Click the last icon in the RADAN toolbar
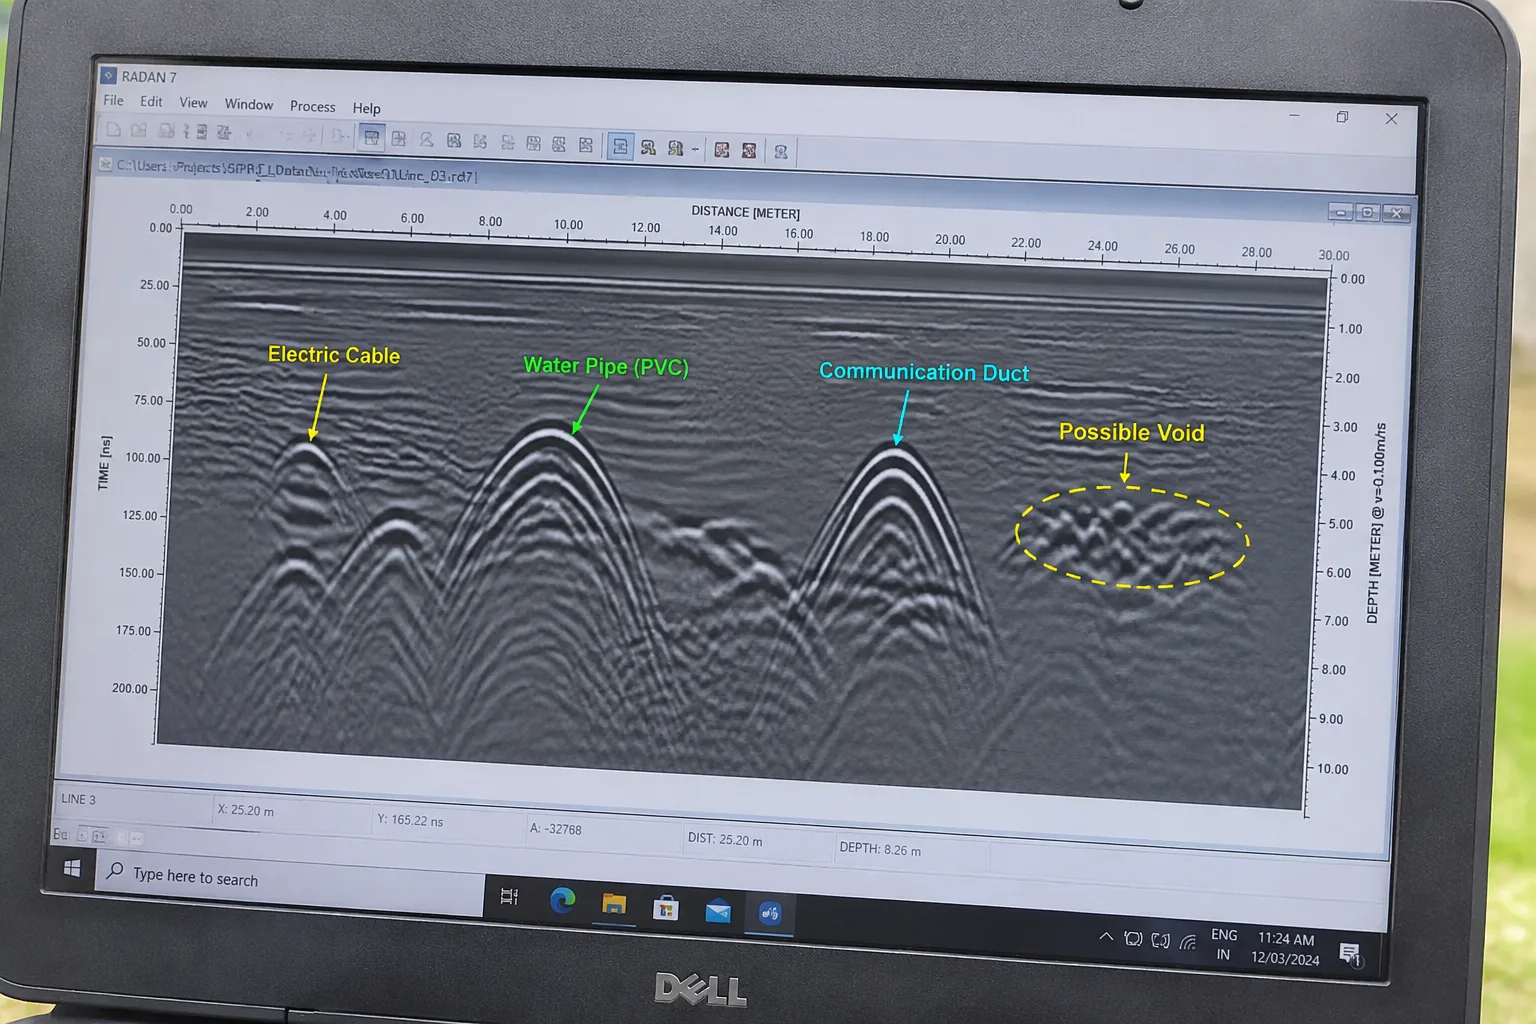The width and height of the screenshot is (1536, 1024). [781, 152]
